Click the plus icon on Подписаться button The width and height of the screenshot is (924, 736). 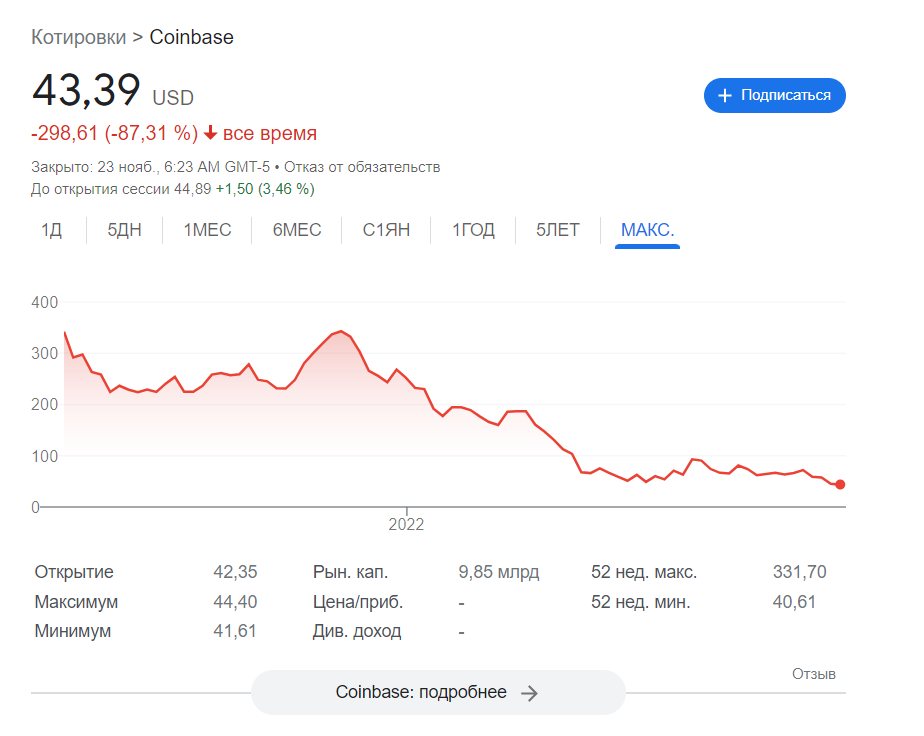725,95
